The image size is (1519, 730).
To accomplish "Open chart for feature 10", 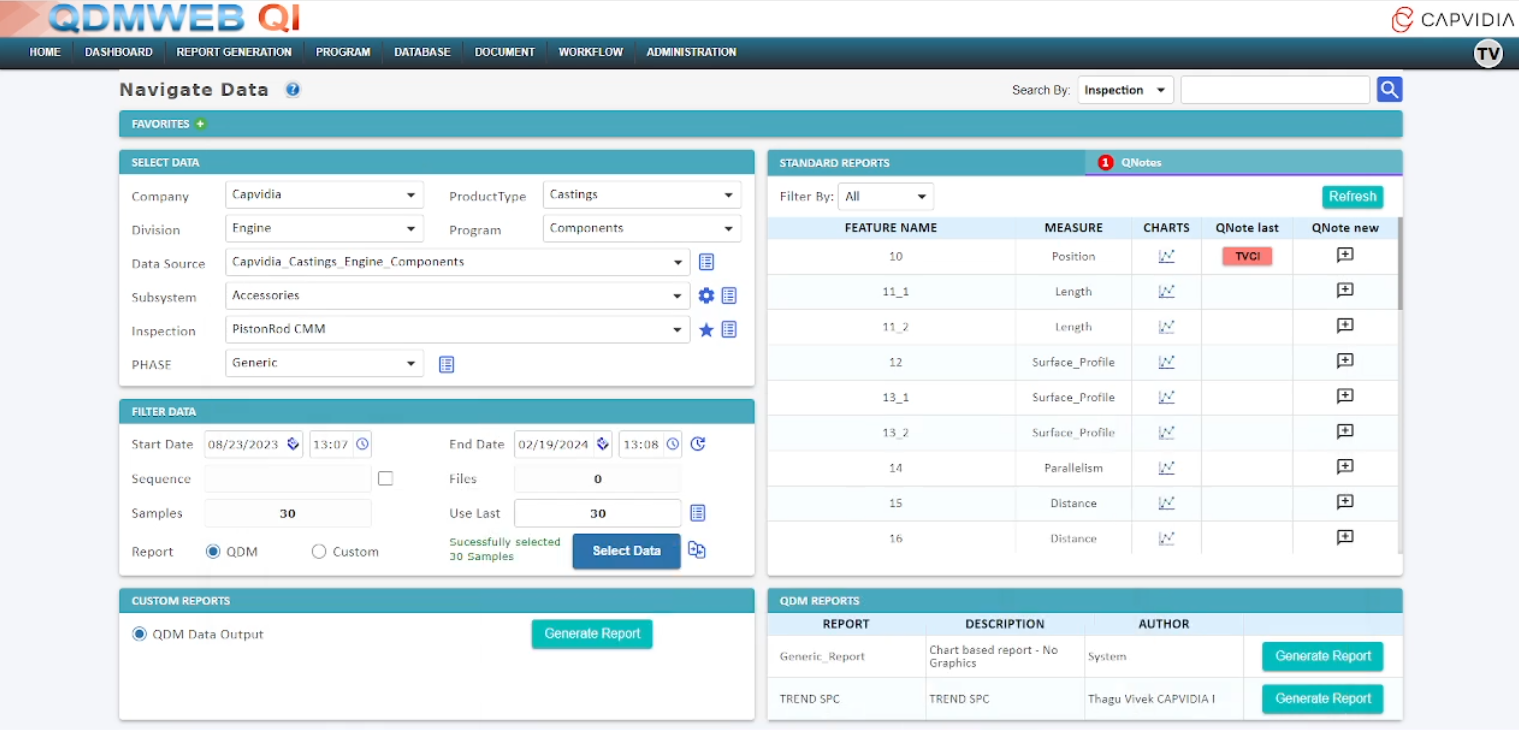I will [1166, 256].
